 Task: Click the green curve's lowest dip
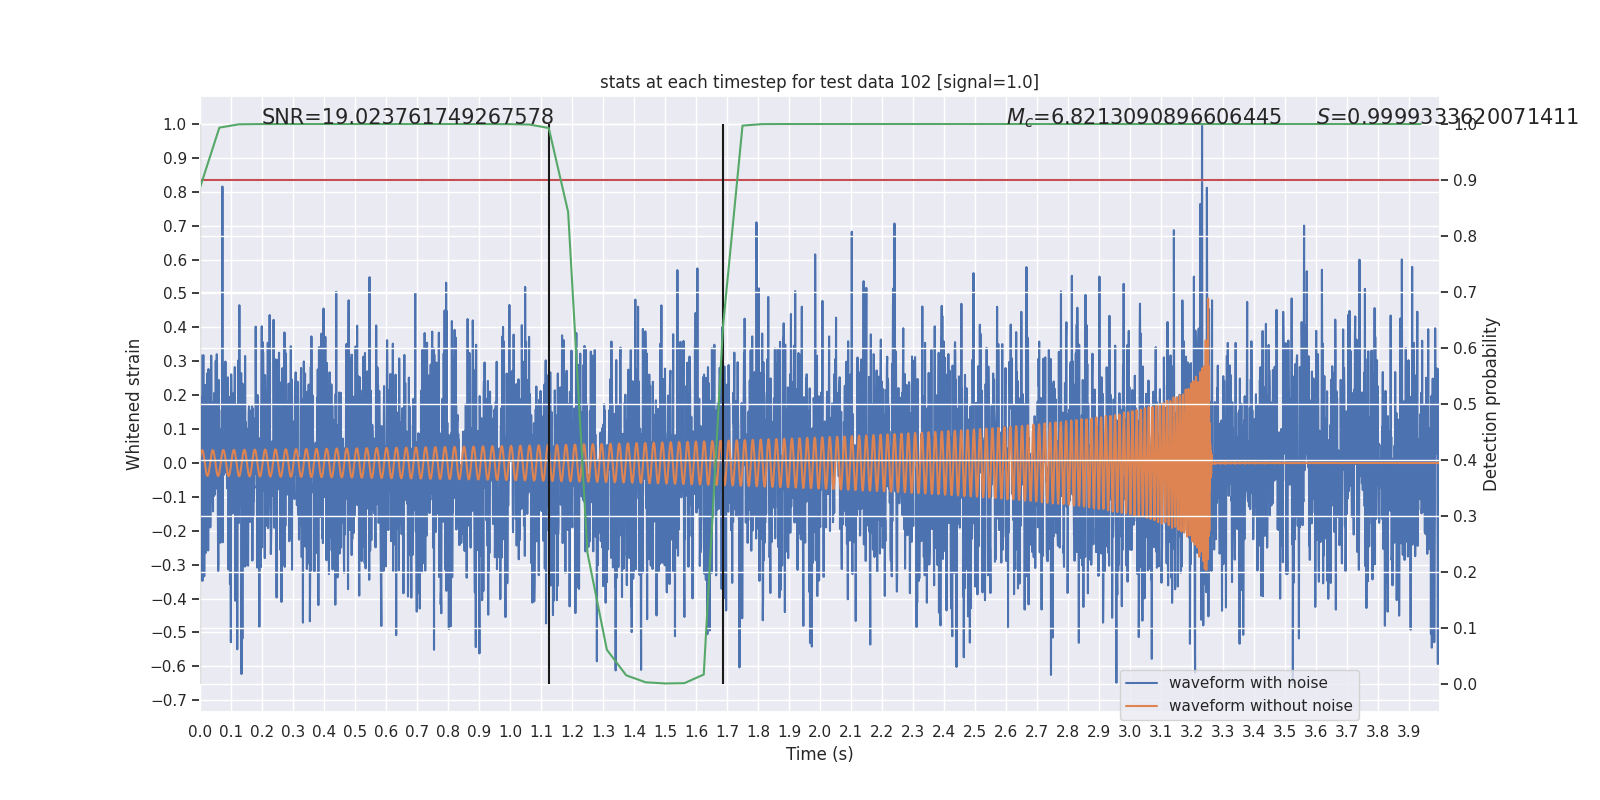(666, 683)
